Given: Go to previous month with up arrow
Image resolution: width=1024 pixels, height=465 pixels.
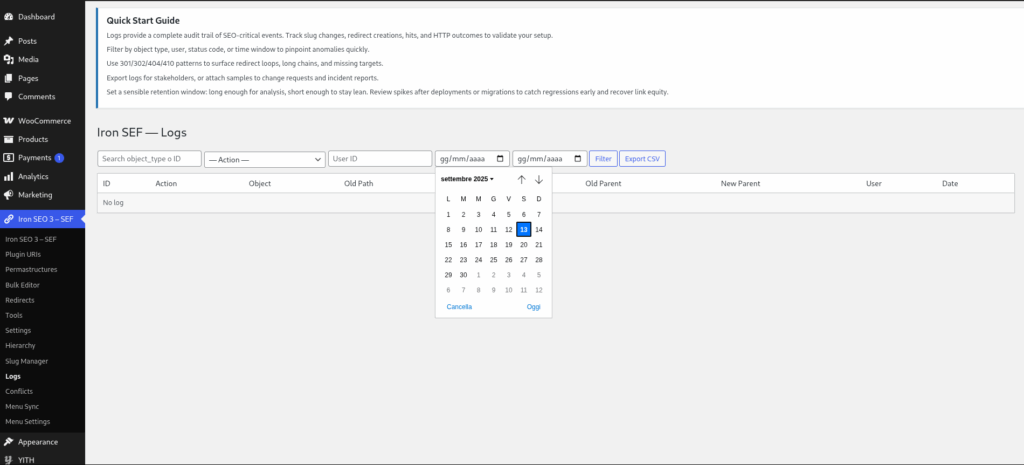Looking at the screenshot, I should [521, 179].
